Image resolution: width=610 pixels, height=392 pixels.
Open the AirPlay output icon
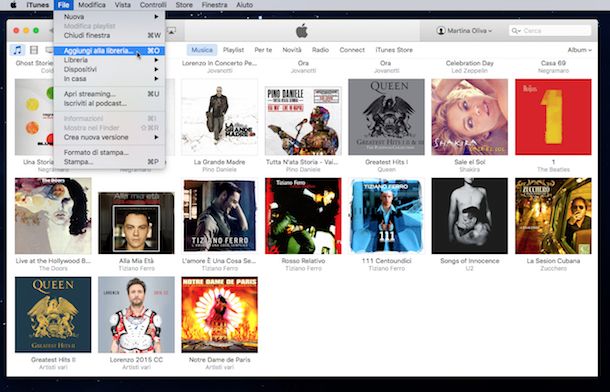[x=172, y=31]
